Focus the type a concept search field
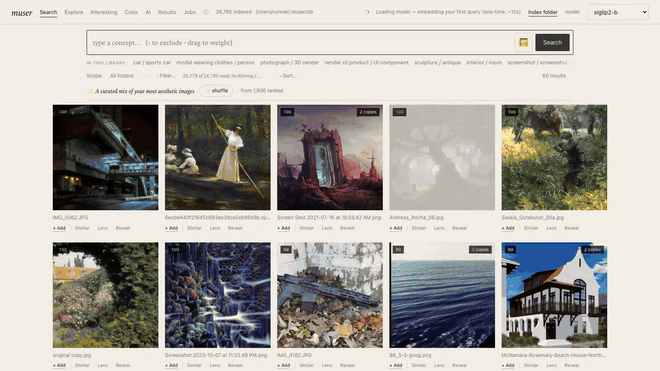Screen dimensions: 660x371 (301, 43)
